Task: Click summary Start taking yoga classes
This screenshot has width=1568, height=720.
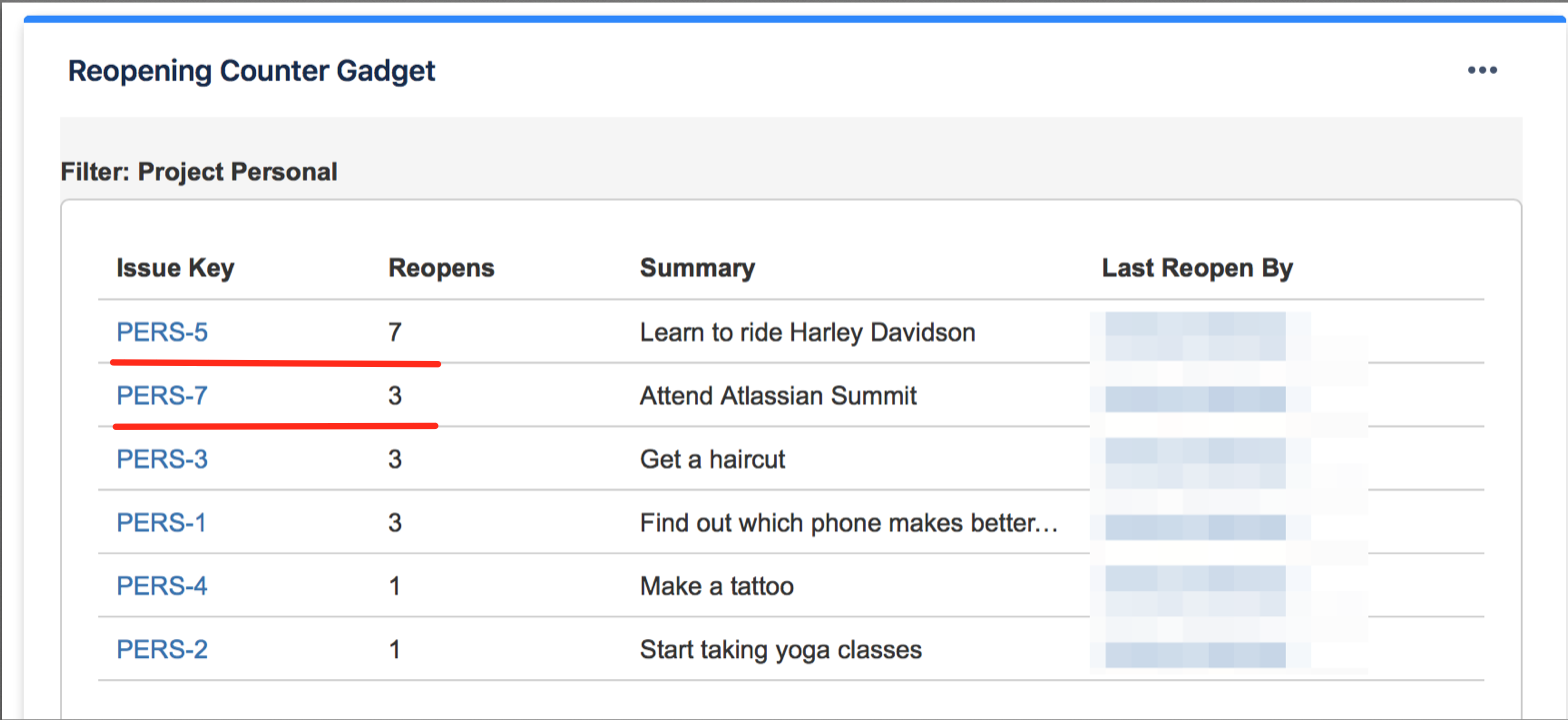Action: tap(781, 650)
